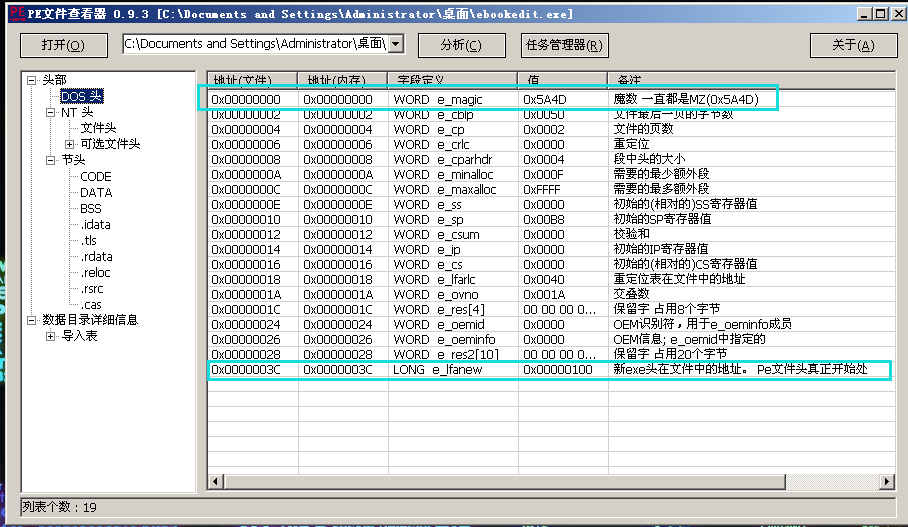908x527 pixels.
Task: Click the 打开(O) open file button
Action: [62, 45]
